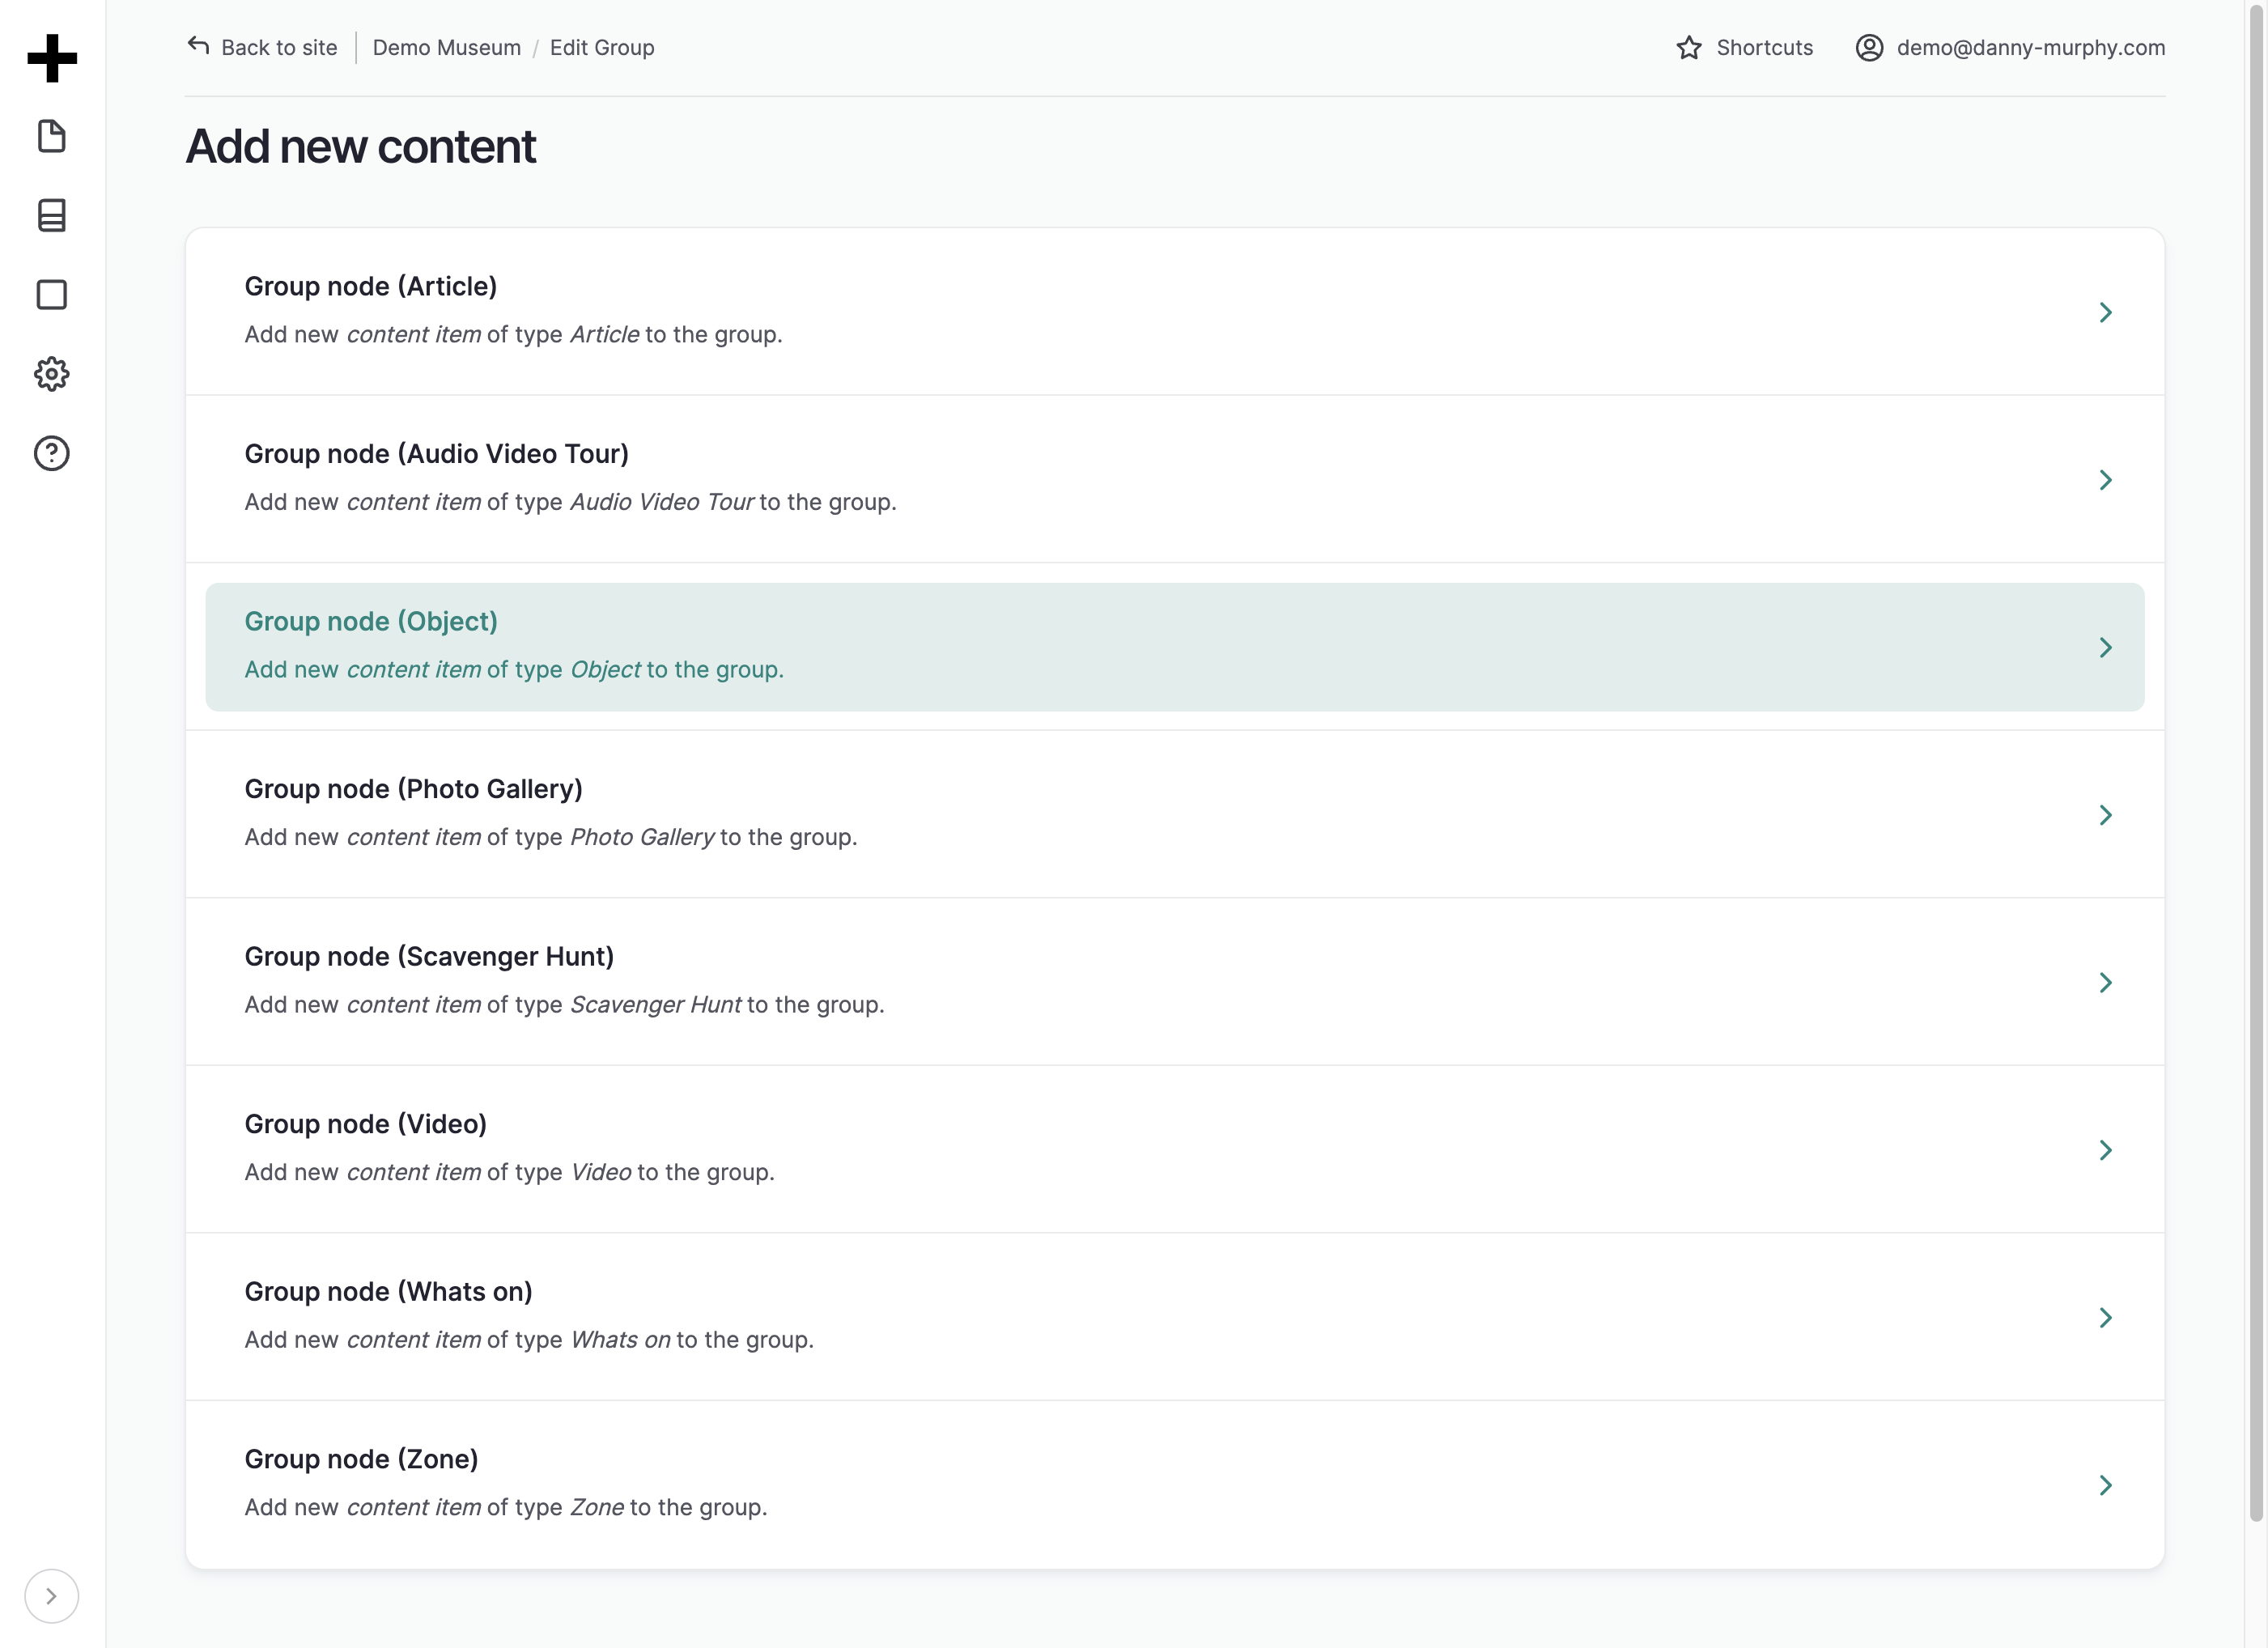Click the square icon in sidebar
The image size is (2268, 1648).
tap(52, 295)
